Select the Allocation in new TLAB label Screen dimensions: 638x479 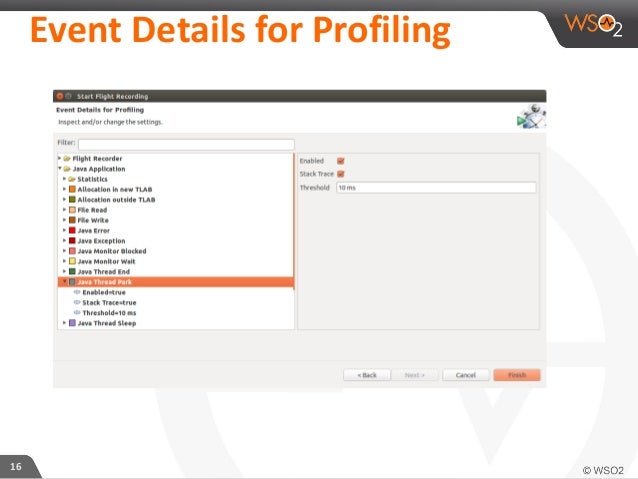(x=115, y=189)
